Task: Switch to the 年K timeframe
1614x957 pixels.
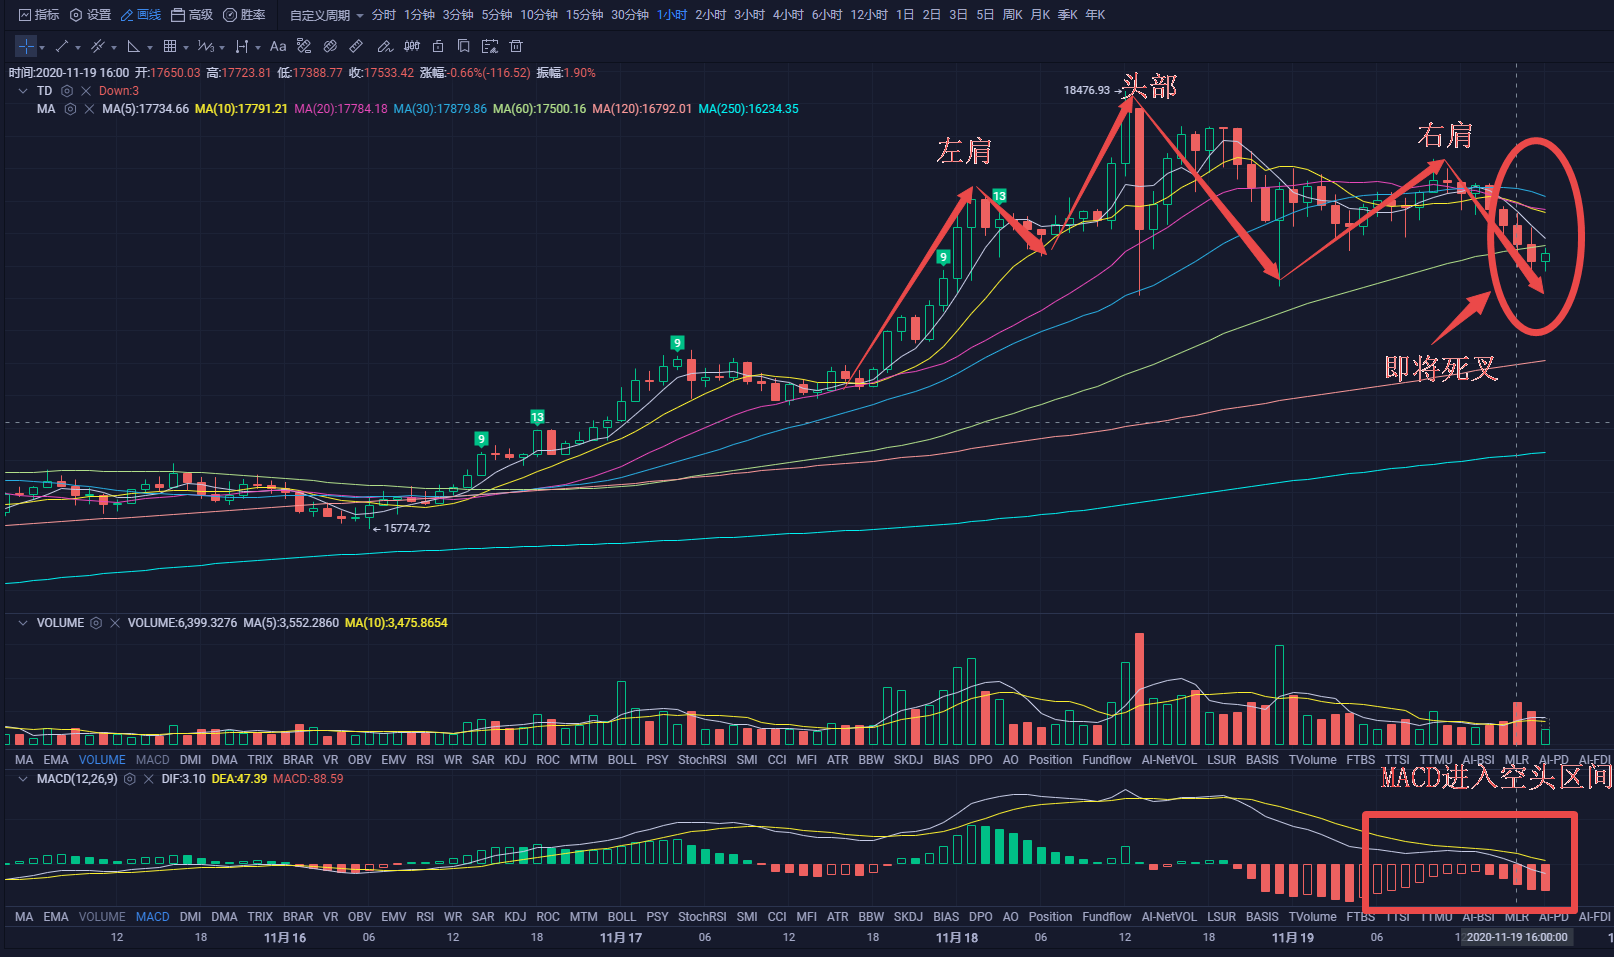Action: click(1095, 15)
